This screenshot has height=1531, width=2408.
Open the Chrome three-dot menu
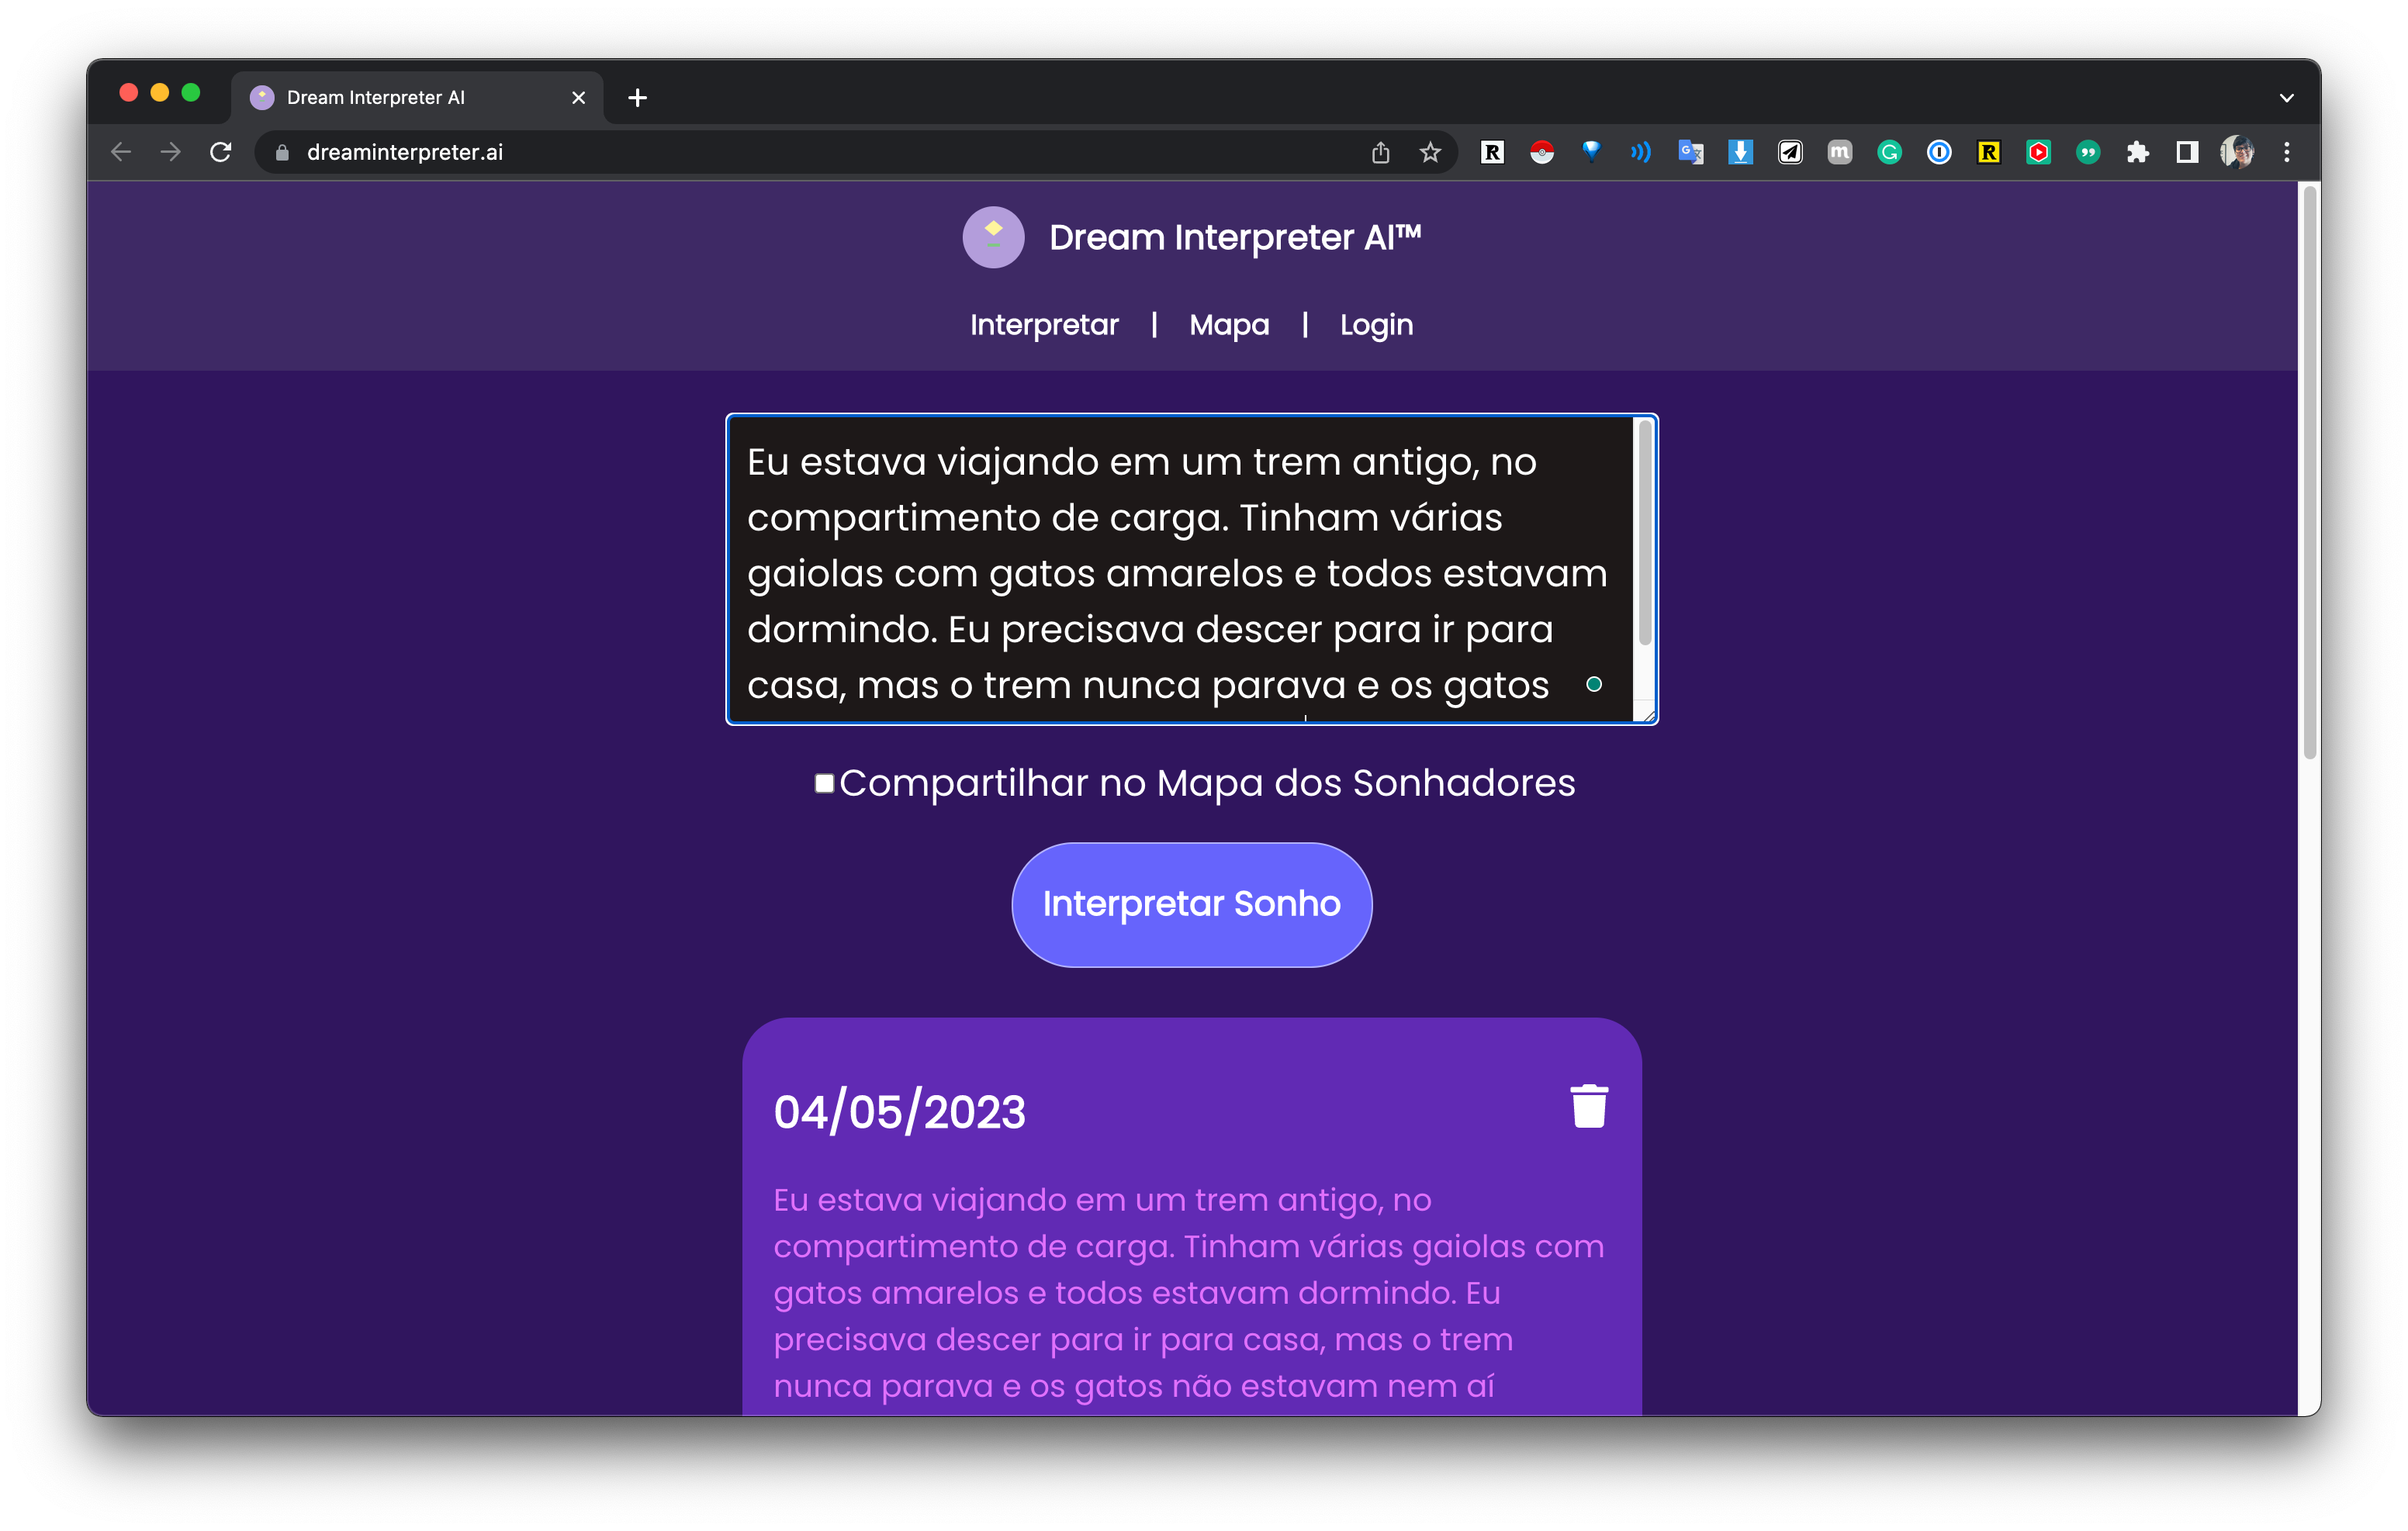tap(2287, 152)
